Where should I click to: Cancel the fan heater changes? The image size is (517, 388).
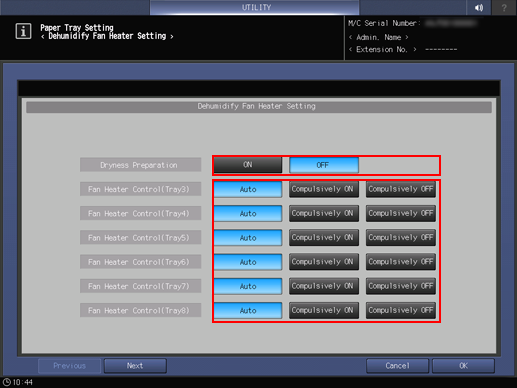pyautogui.click(x=397, y=366)
